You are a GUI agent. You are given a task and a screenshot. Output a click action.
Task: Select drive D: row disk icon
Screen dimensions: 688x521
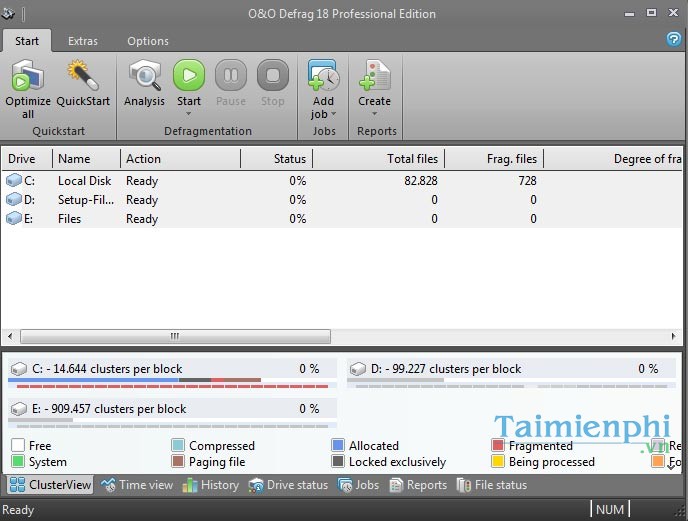coord(14,199)
